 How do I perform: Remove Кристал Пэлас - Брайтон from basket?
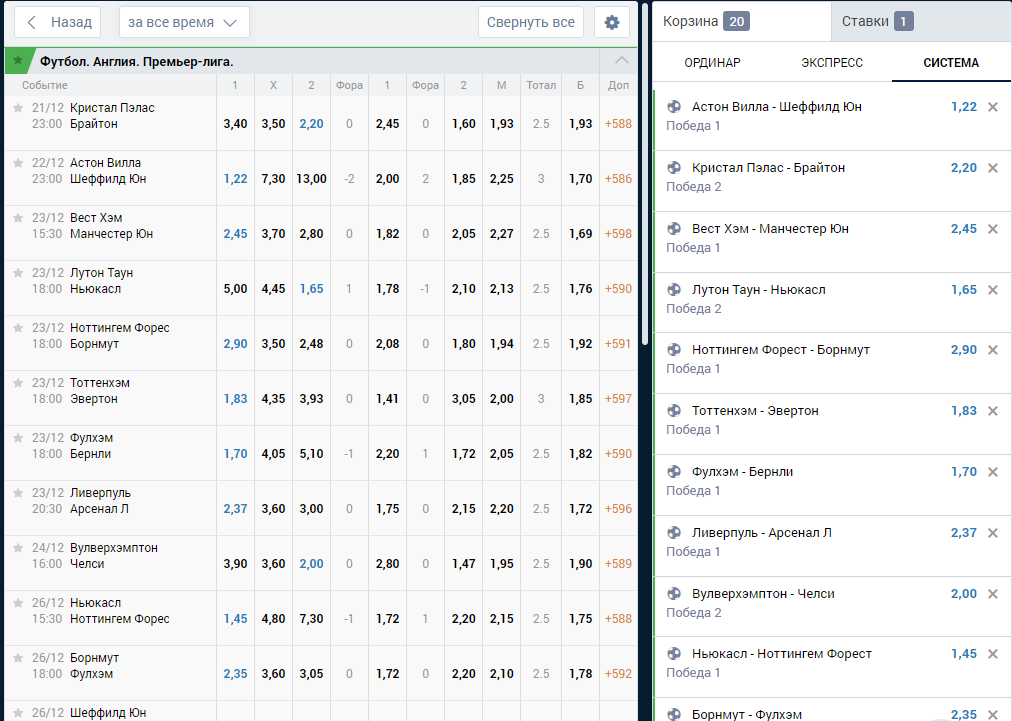pyautogui.click(x=993, y=168)
